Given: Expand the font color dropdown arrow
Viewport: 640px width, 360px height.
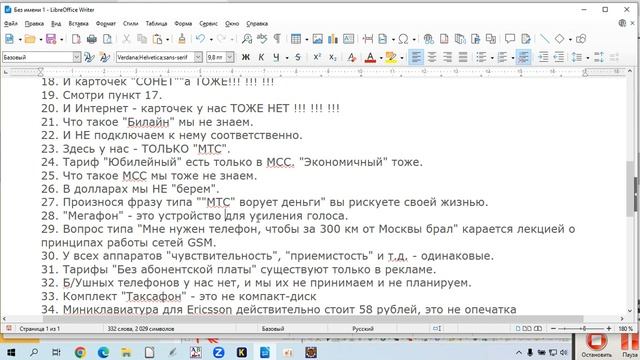Looking at the screenshot, I should pyautogui.click(x=380, y=58).
